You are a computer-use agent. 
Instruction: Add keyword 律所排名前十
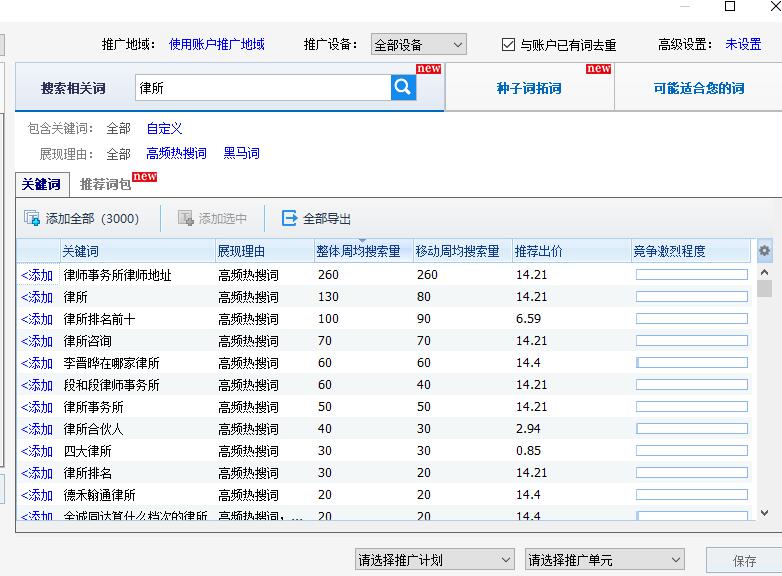(x=37, y=319)
